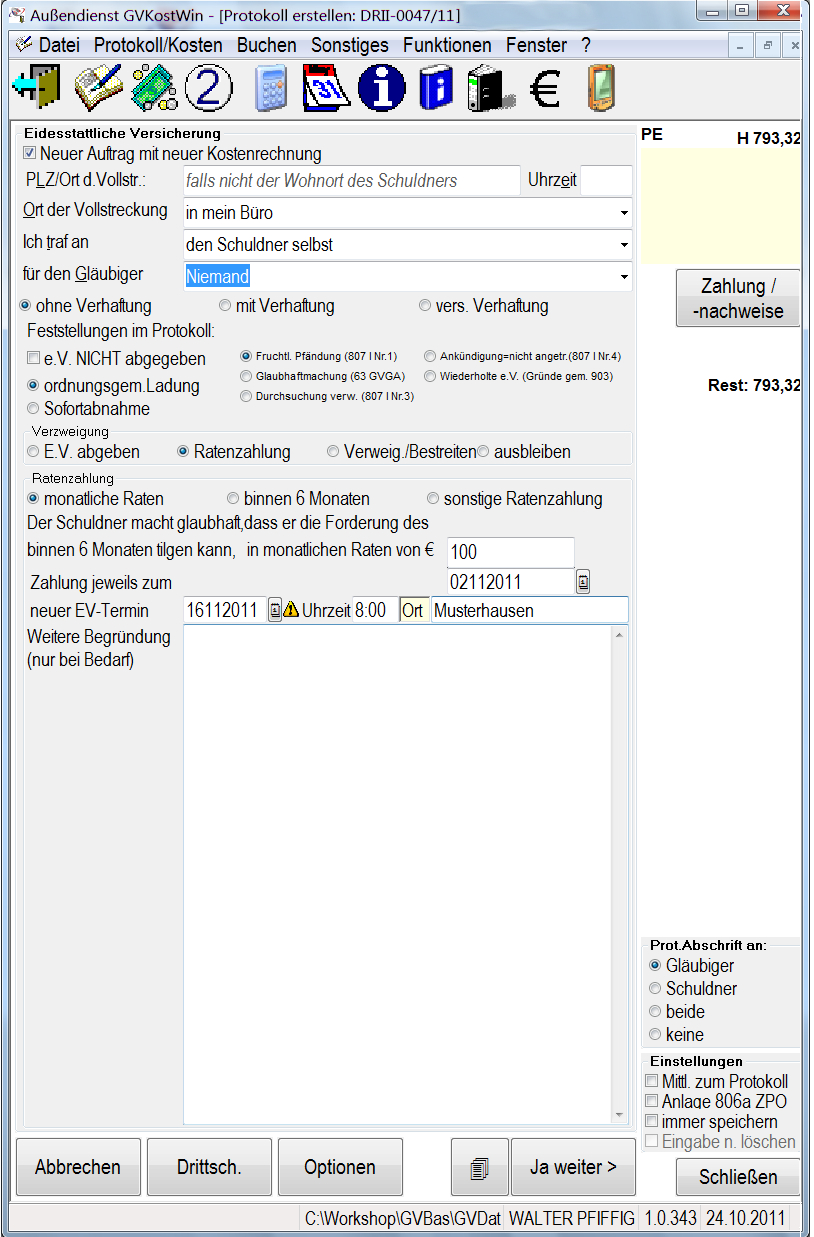Open the calculator tool icon
The height and width of the screenshot is (1237, 814).
pos(270,88)
